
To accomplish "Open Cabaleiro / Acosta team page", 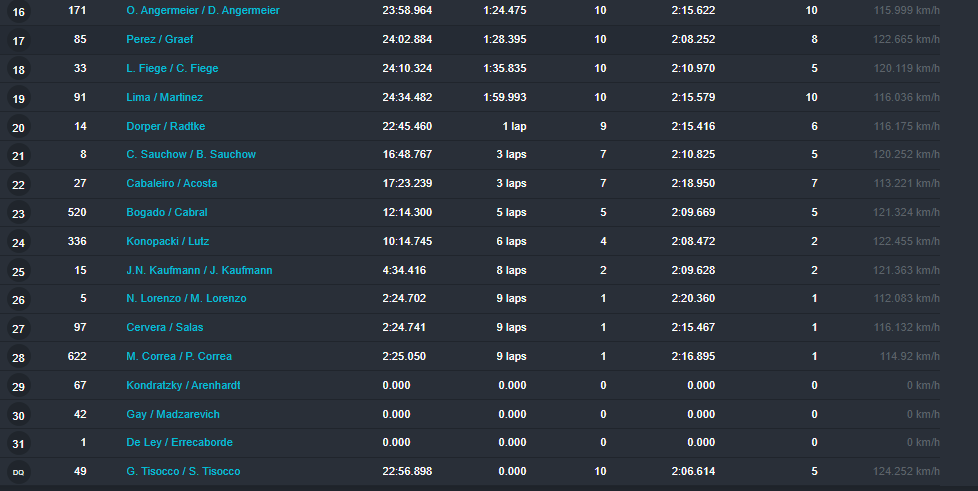I will (x=171, y=183).
